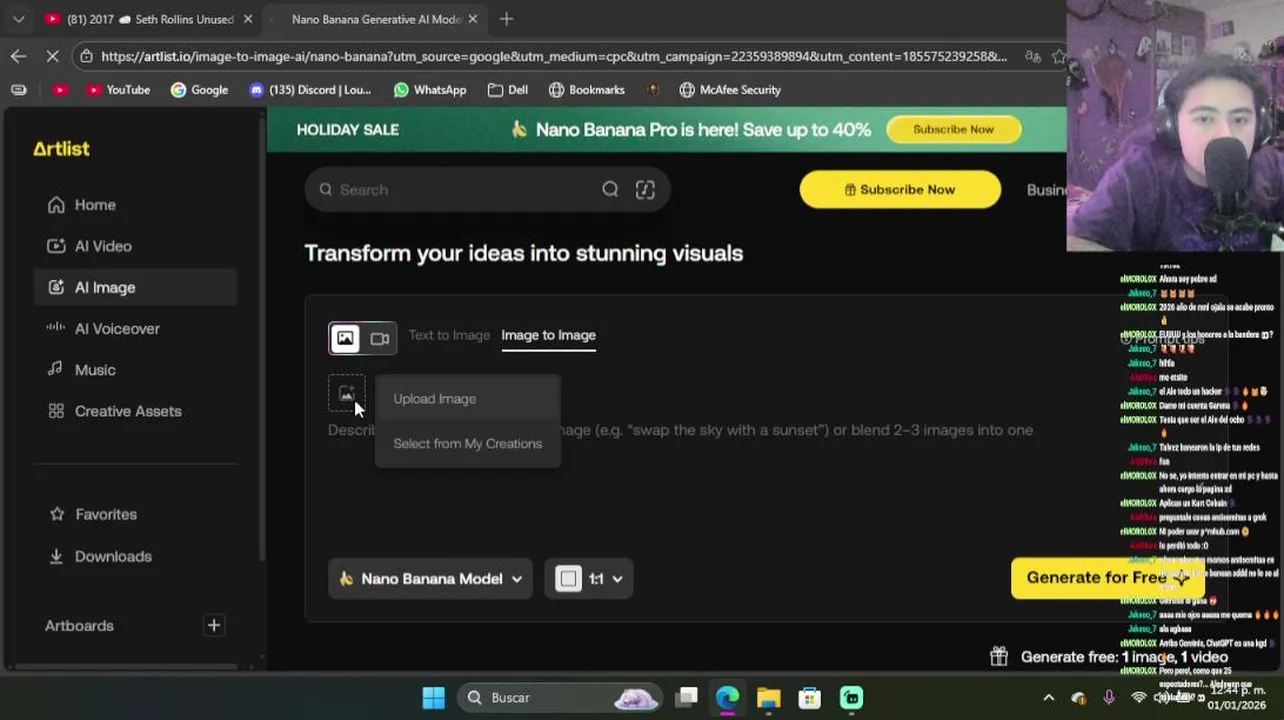Open Microsoft Store from the taskbar
The image size is (1284, 720).
point(809,697)
